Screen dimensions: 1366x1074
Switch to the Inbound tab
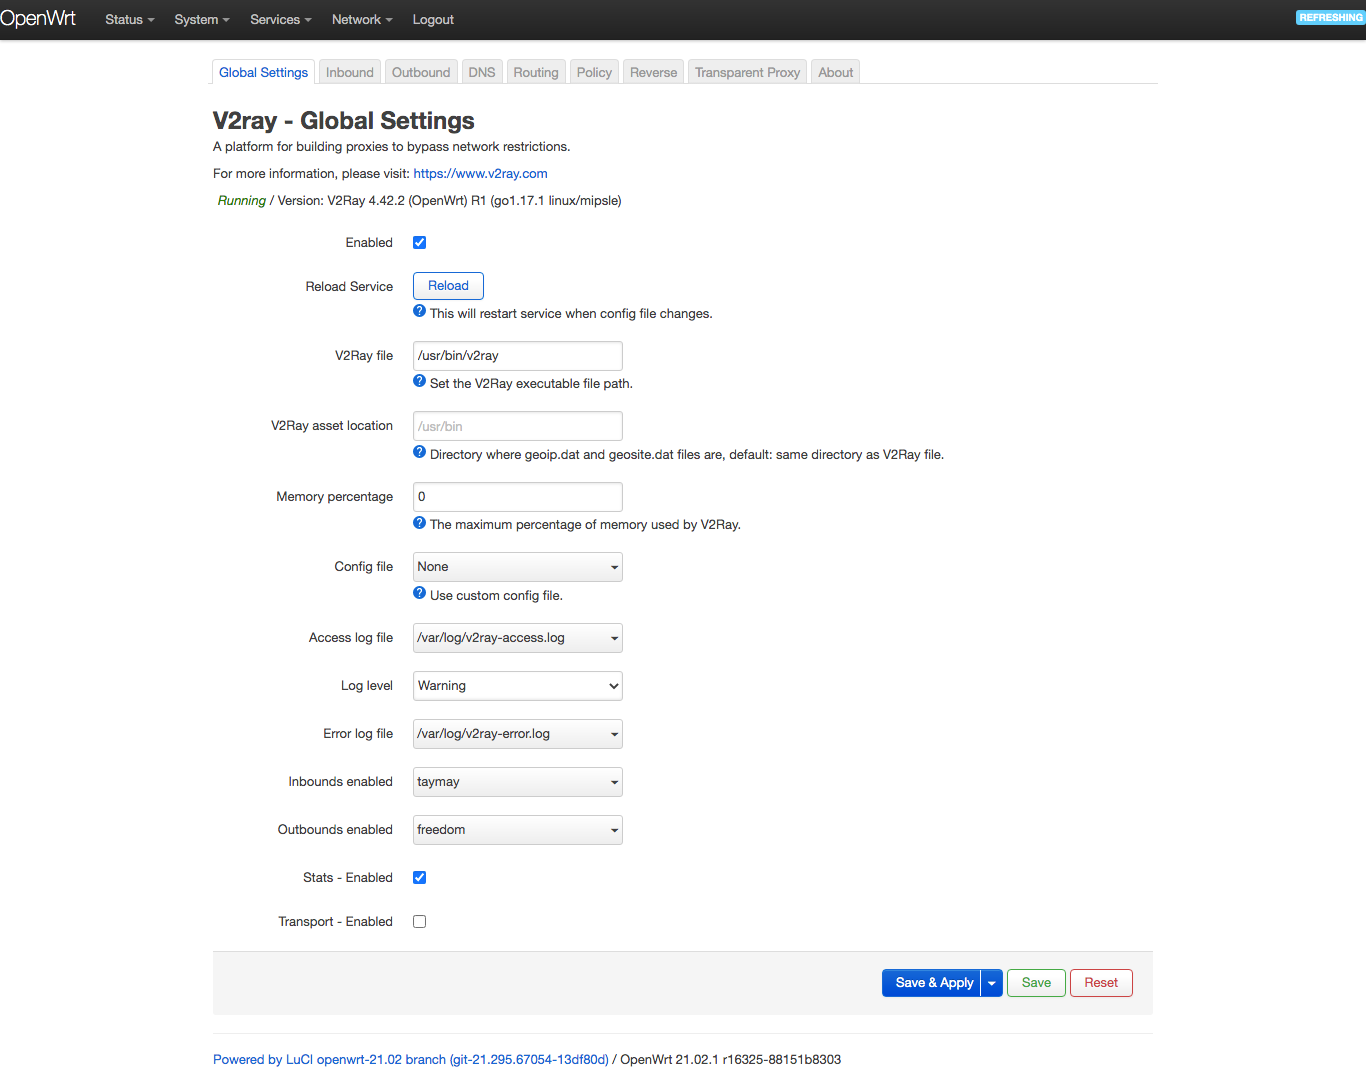(350, 72)
